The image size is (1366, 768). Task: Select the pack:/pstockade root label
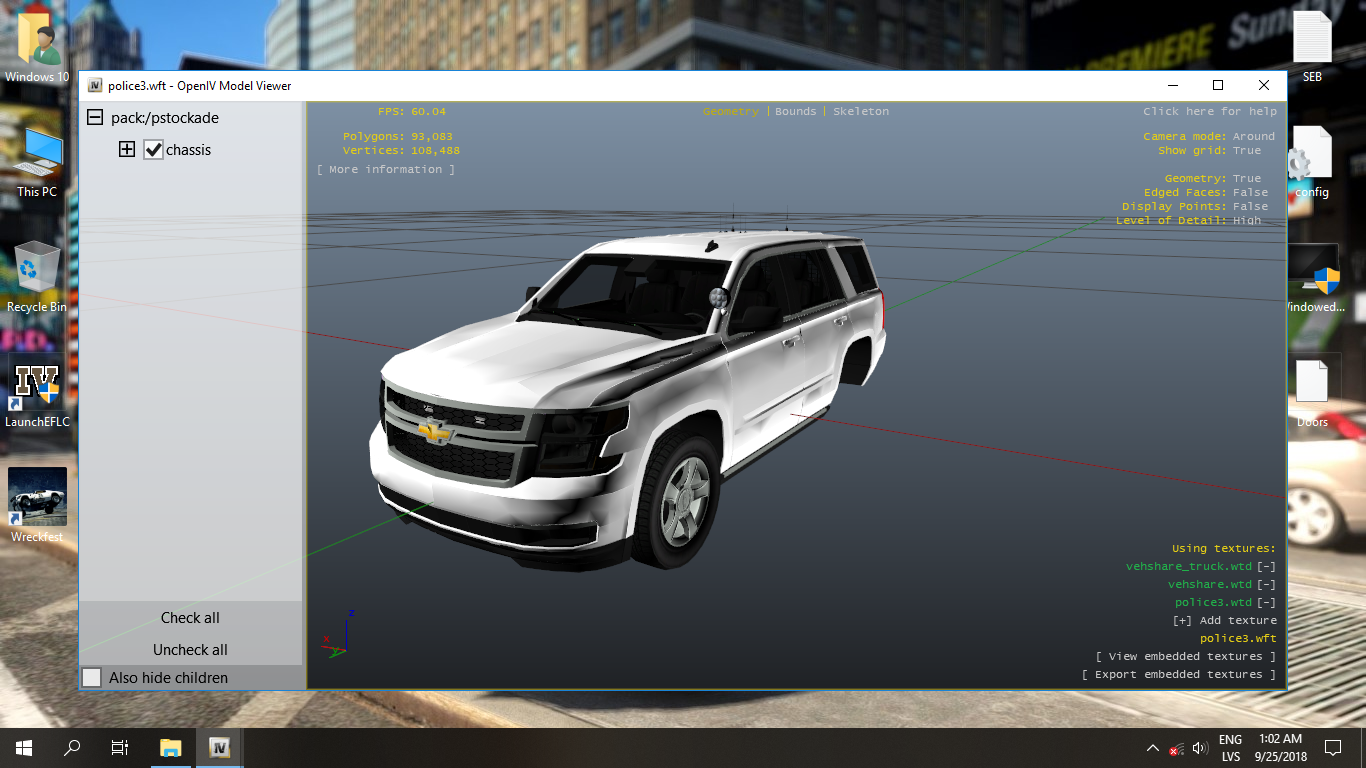coord(165,118)
